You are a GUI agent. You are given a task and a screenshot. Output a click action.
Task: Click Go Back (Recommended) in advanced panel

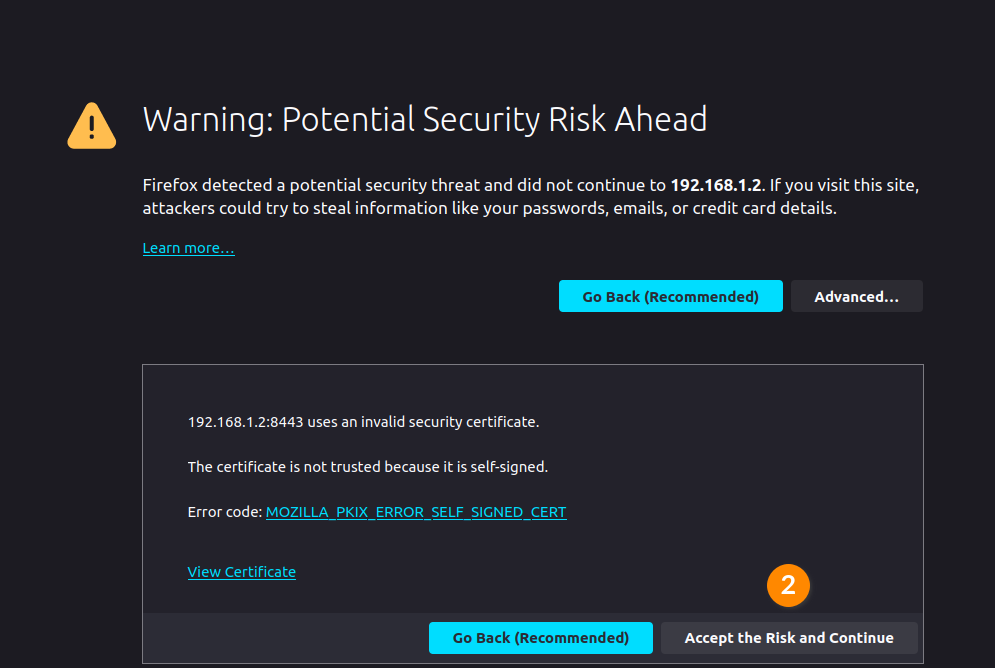pyautogui.click(x=540, y=638)
